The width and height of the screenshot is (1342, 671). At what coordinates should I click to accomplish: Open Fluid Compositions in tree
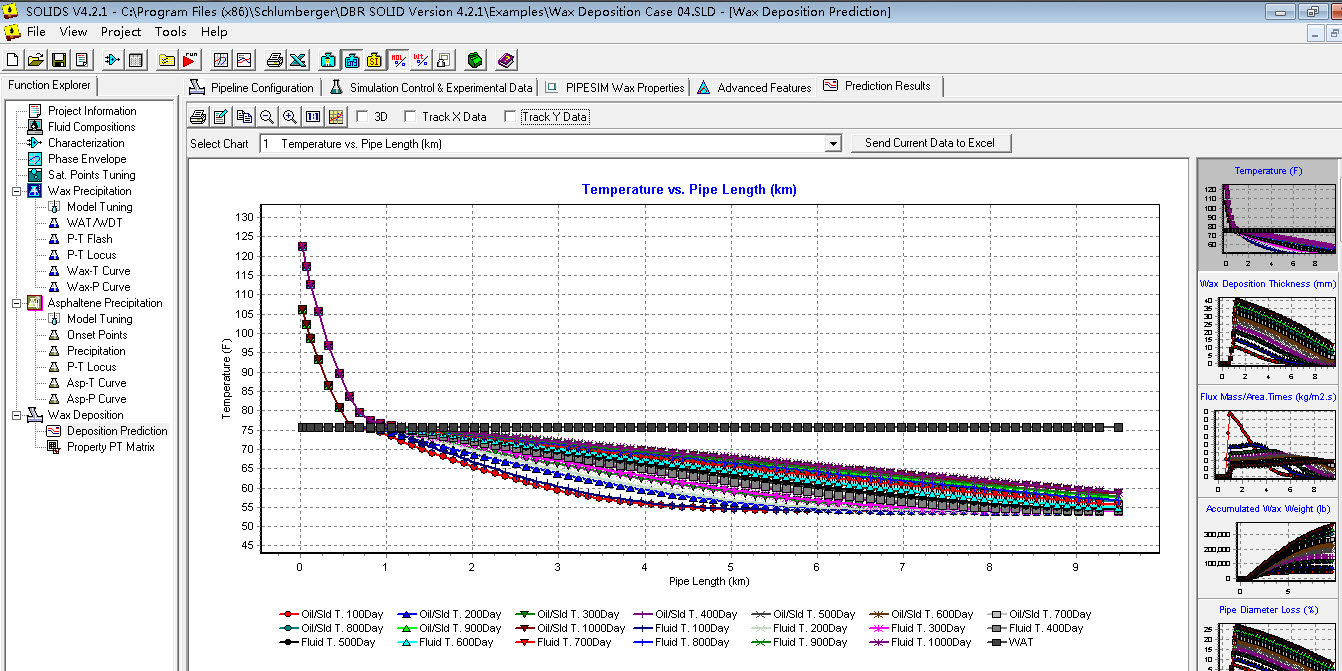tap(91, 127)
